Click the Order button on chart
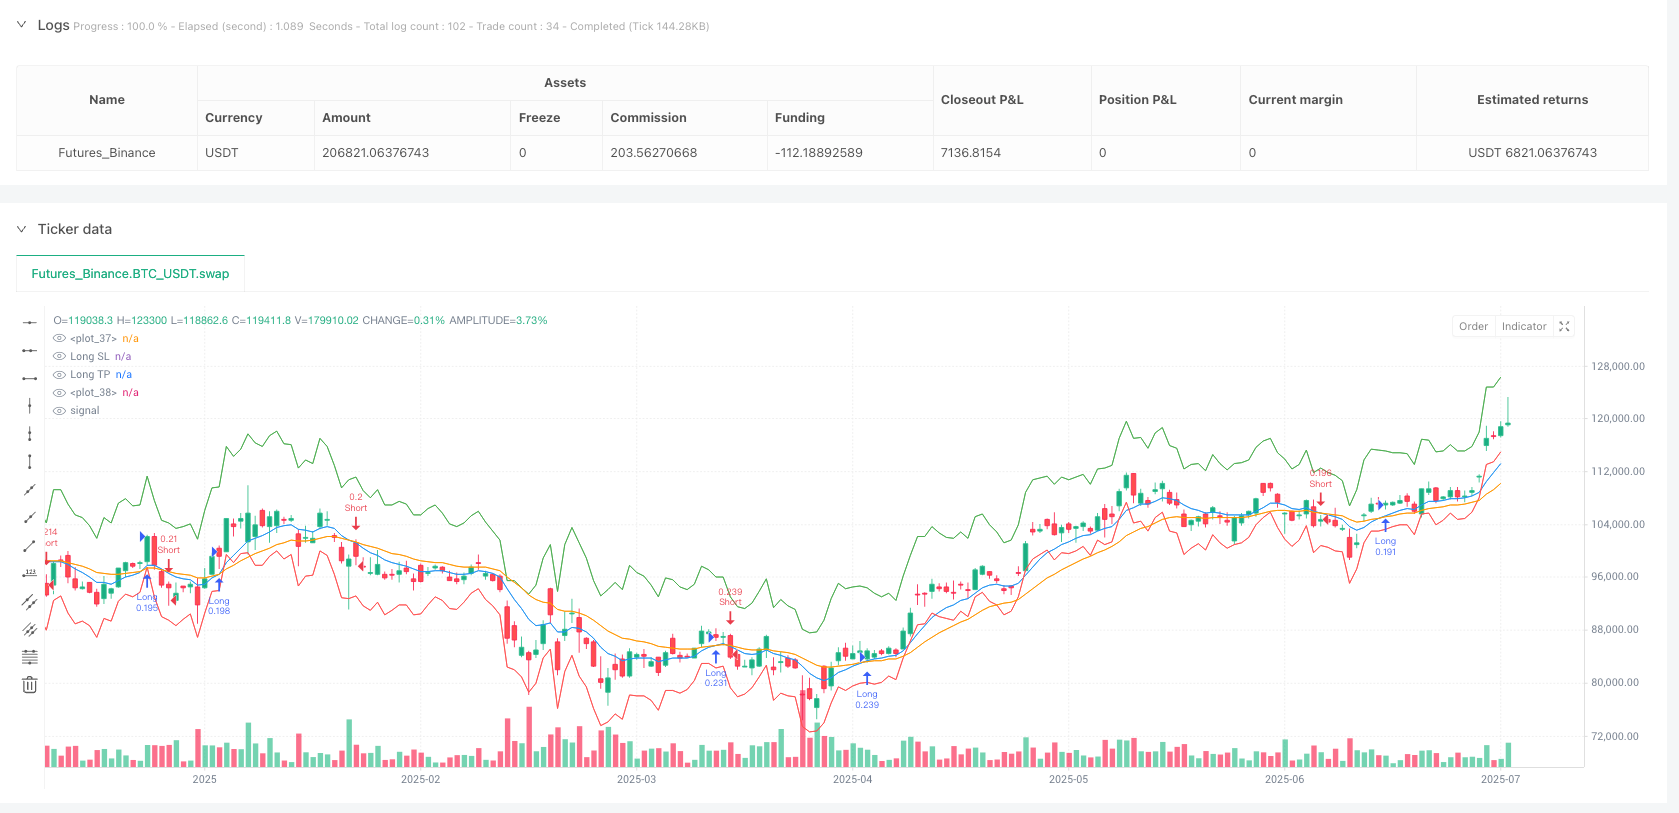The image size is (1679, 813). click(1473, 327)
